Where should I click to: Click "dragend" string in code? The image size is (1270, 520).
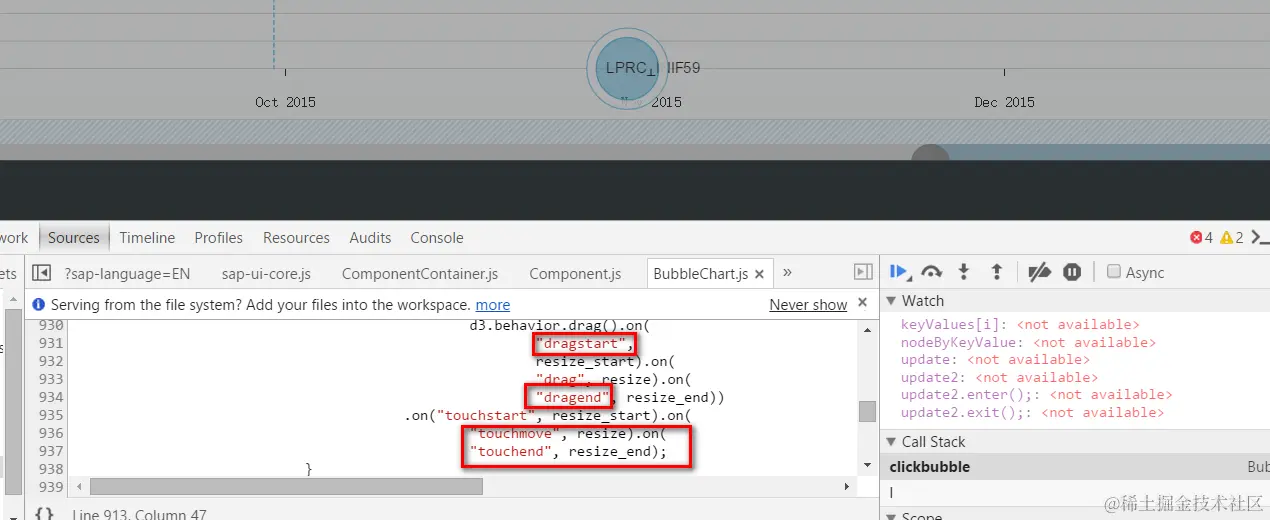pyautogui.click(x=572, y=397)
